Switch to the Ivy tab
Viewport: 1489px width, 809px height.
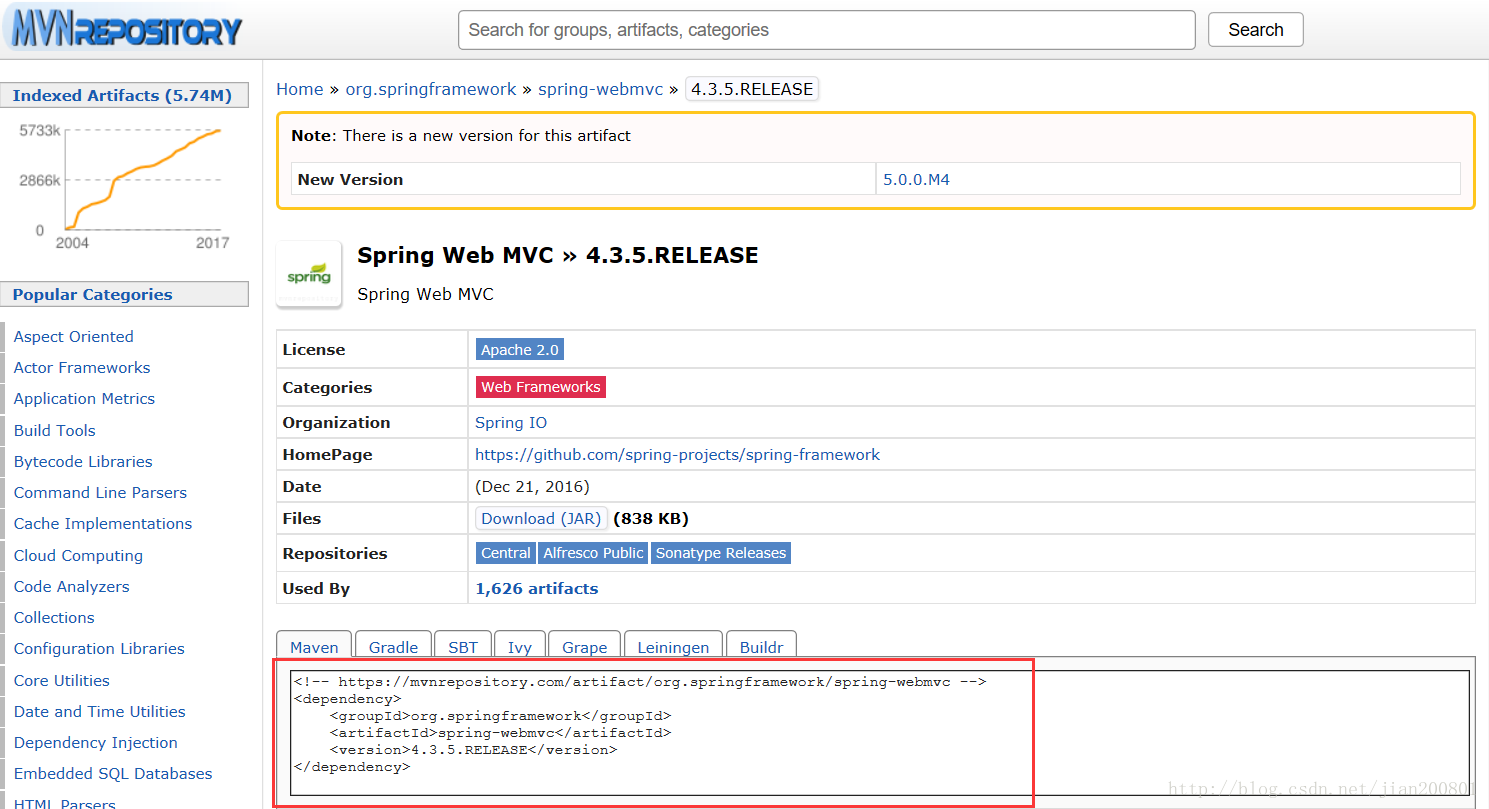tap(519, 646)
